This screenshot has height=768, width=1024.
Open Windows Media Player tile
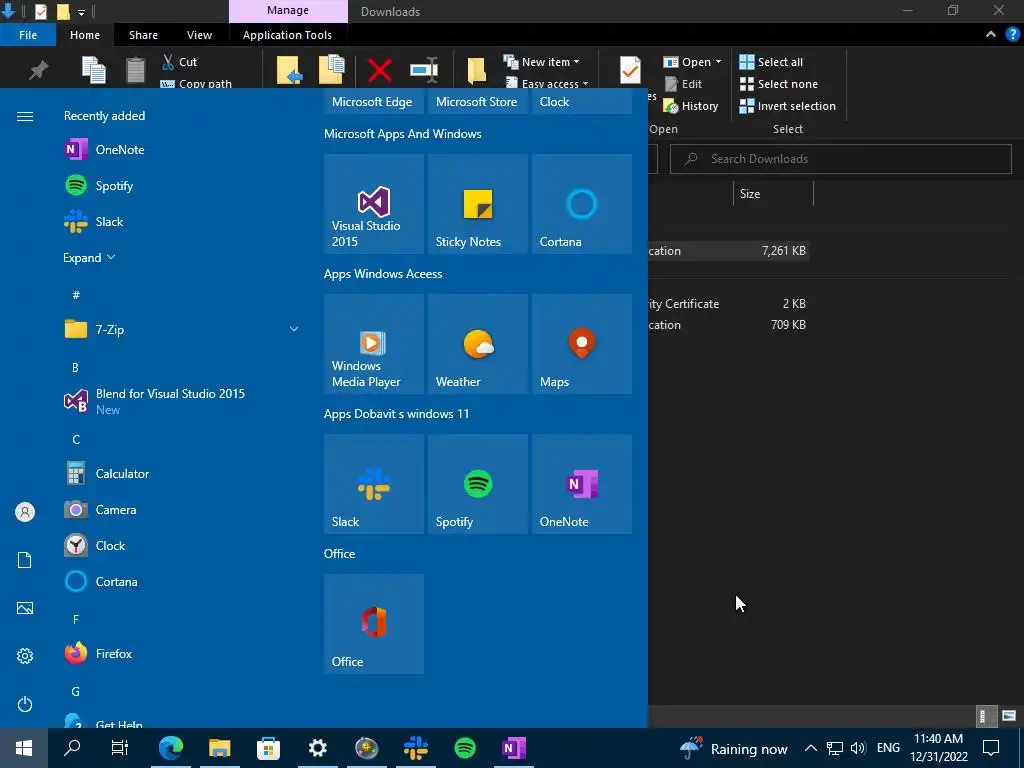[x=374, y=344]
